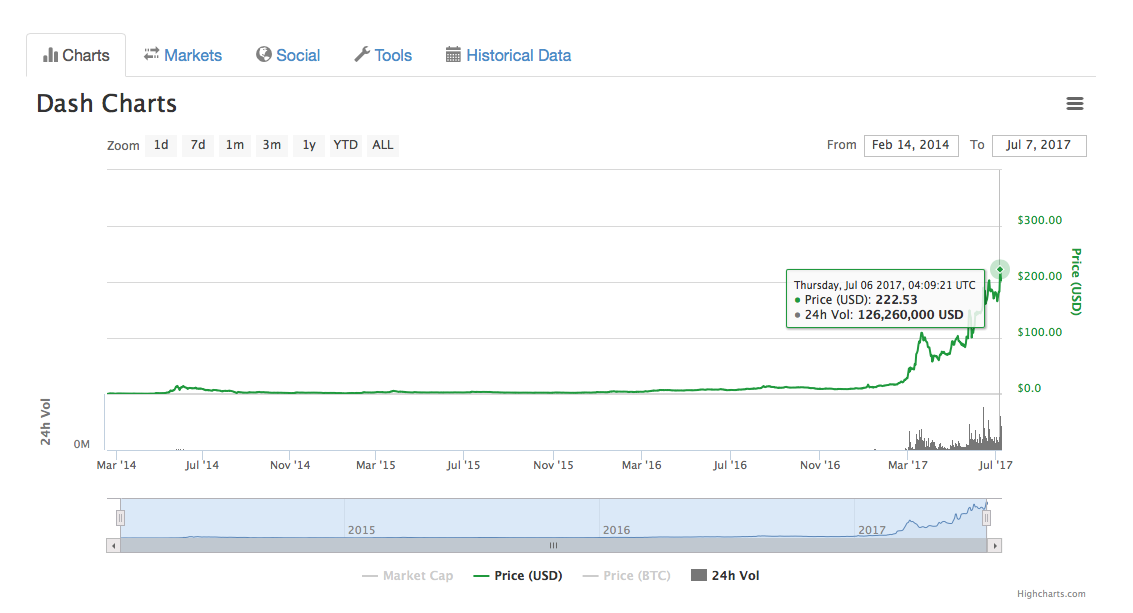Click the 24h Vol axis title
This screenshot has height=613, width=1133.
point(46,421)
